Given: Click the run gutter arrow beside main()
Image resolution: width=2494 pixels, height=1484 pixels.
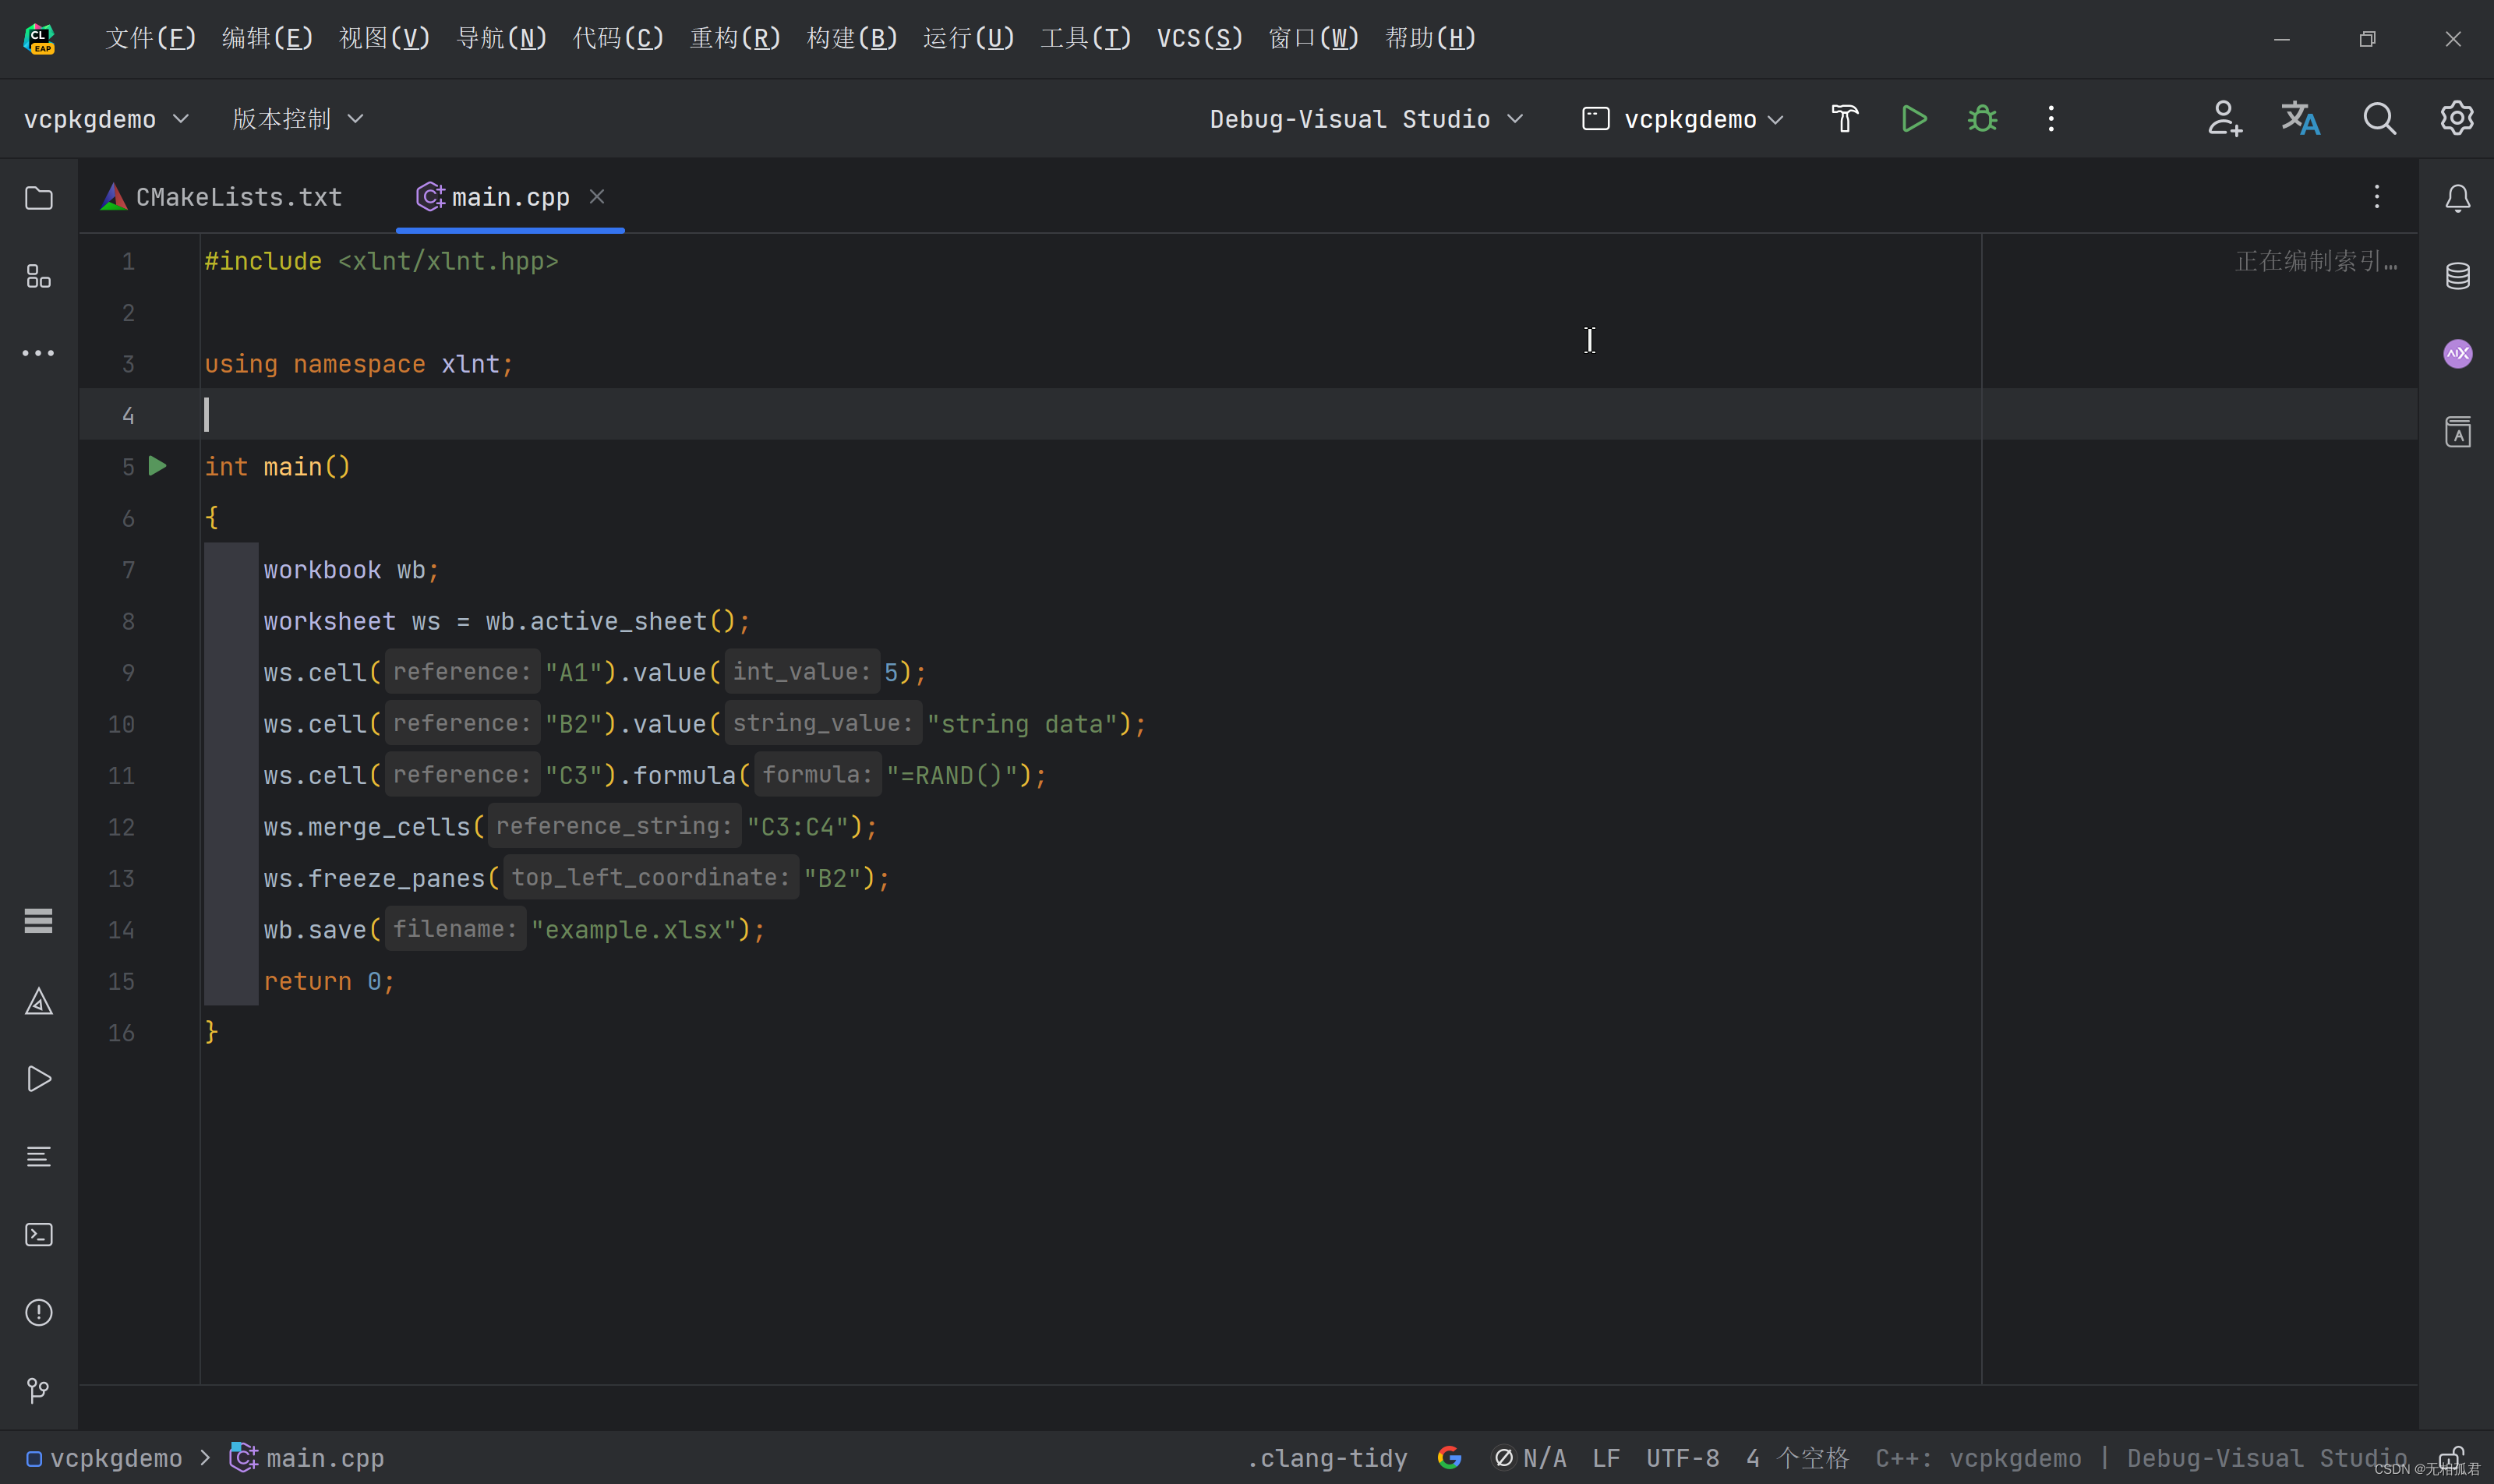Looking at the screenshot, I should click(158, 466).
